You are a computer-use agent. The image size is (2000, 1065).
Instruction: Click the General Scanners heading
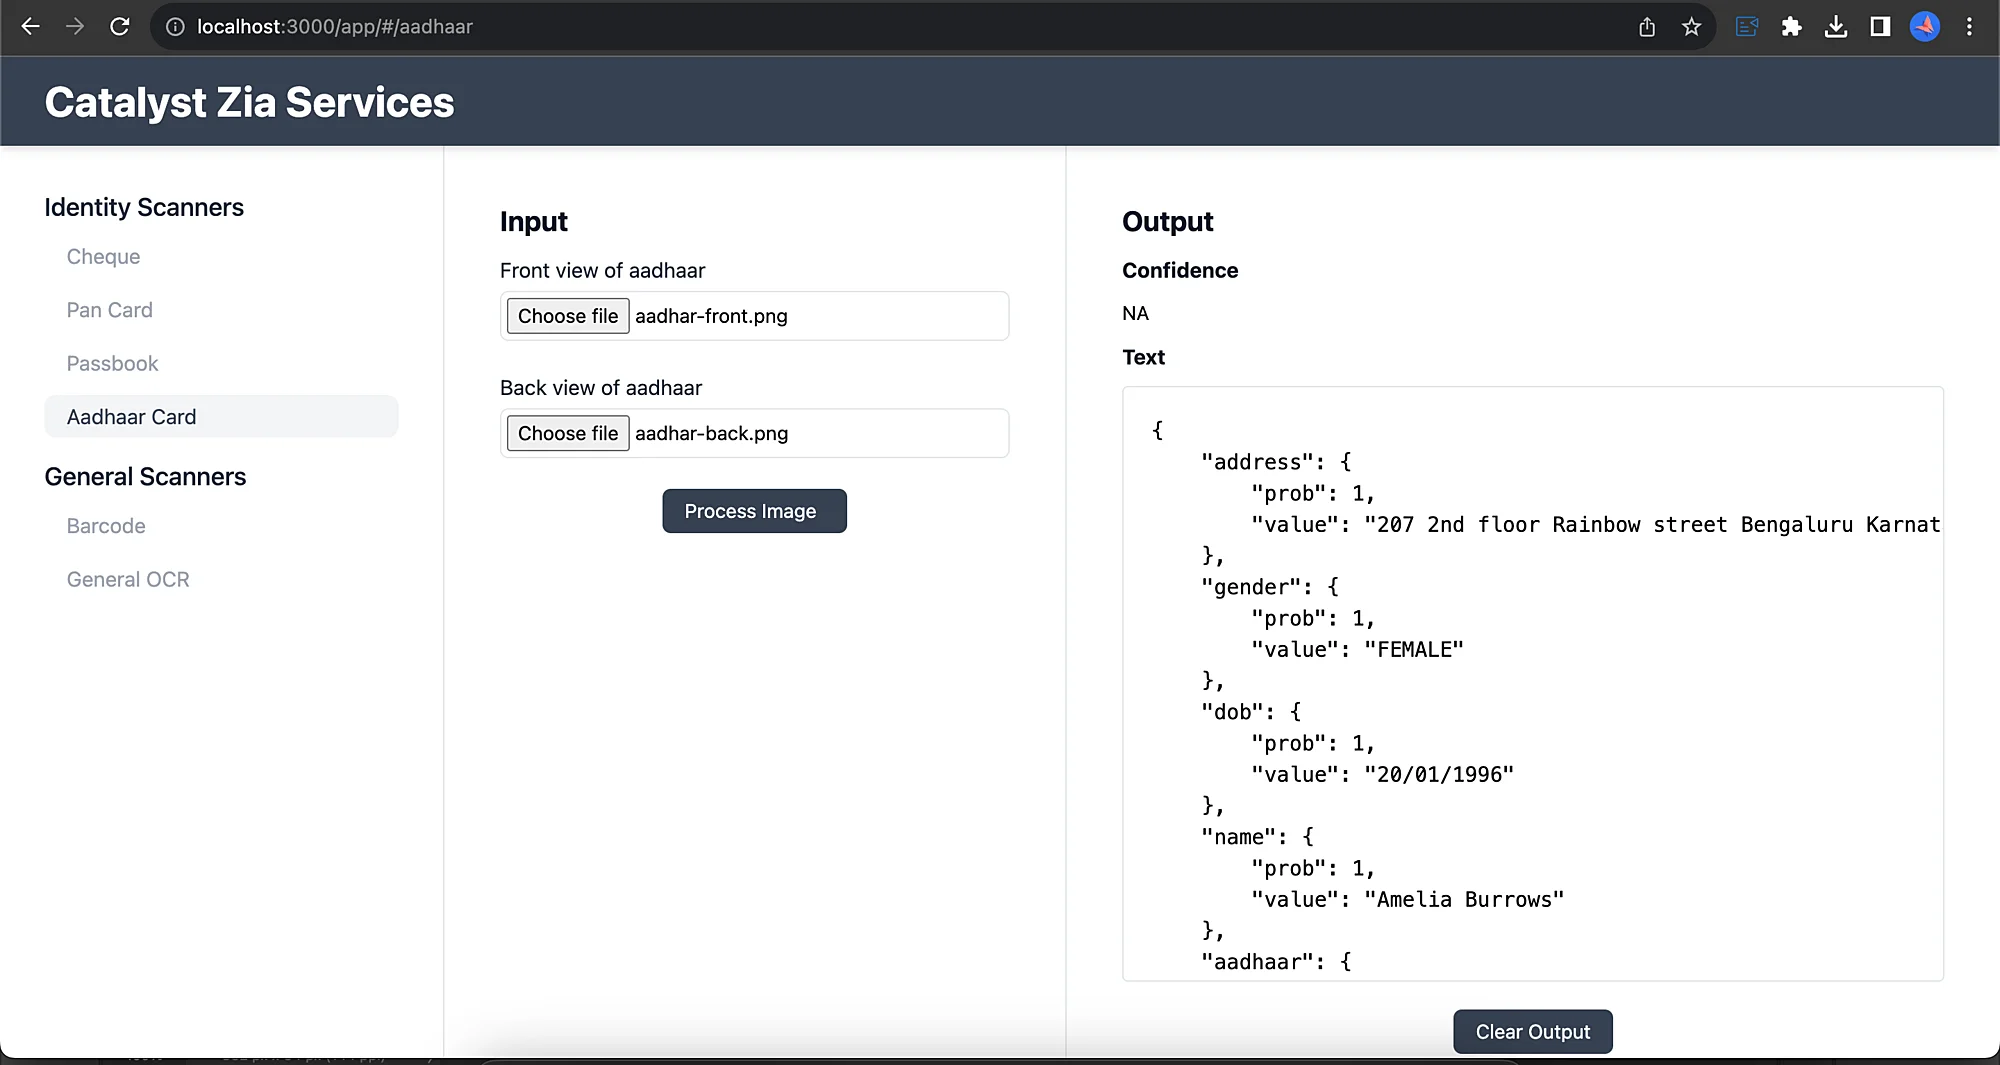tap(145, 477)
